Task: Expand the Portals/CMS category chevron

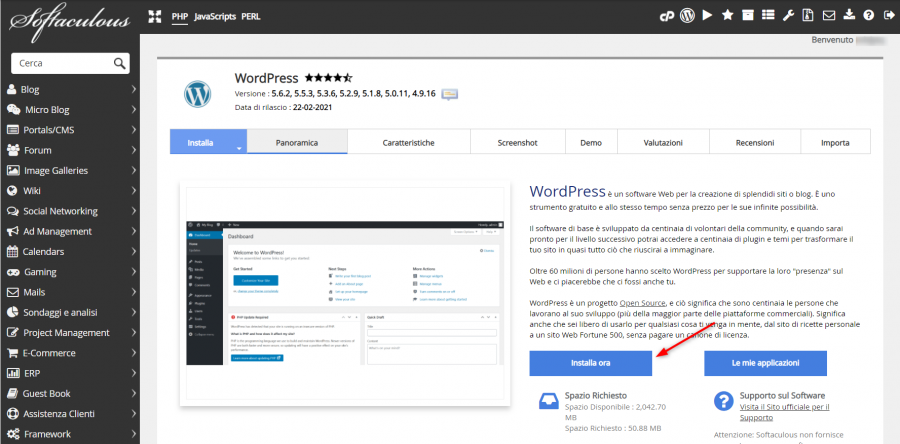Action: point(133,130)
